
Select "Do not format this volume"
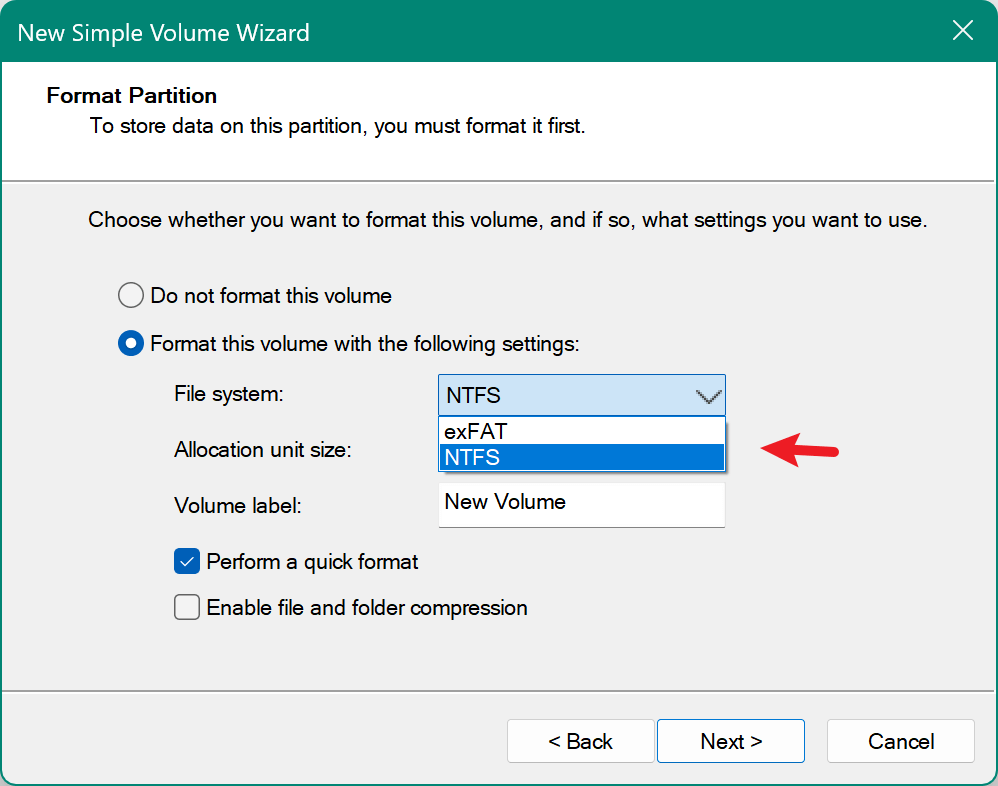click(x=130, y=295)
